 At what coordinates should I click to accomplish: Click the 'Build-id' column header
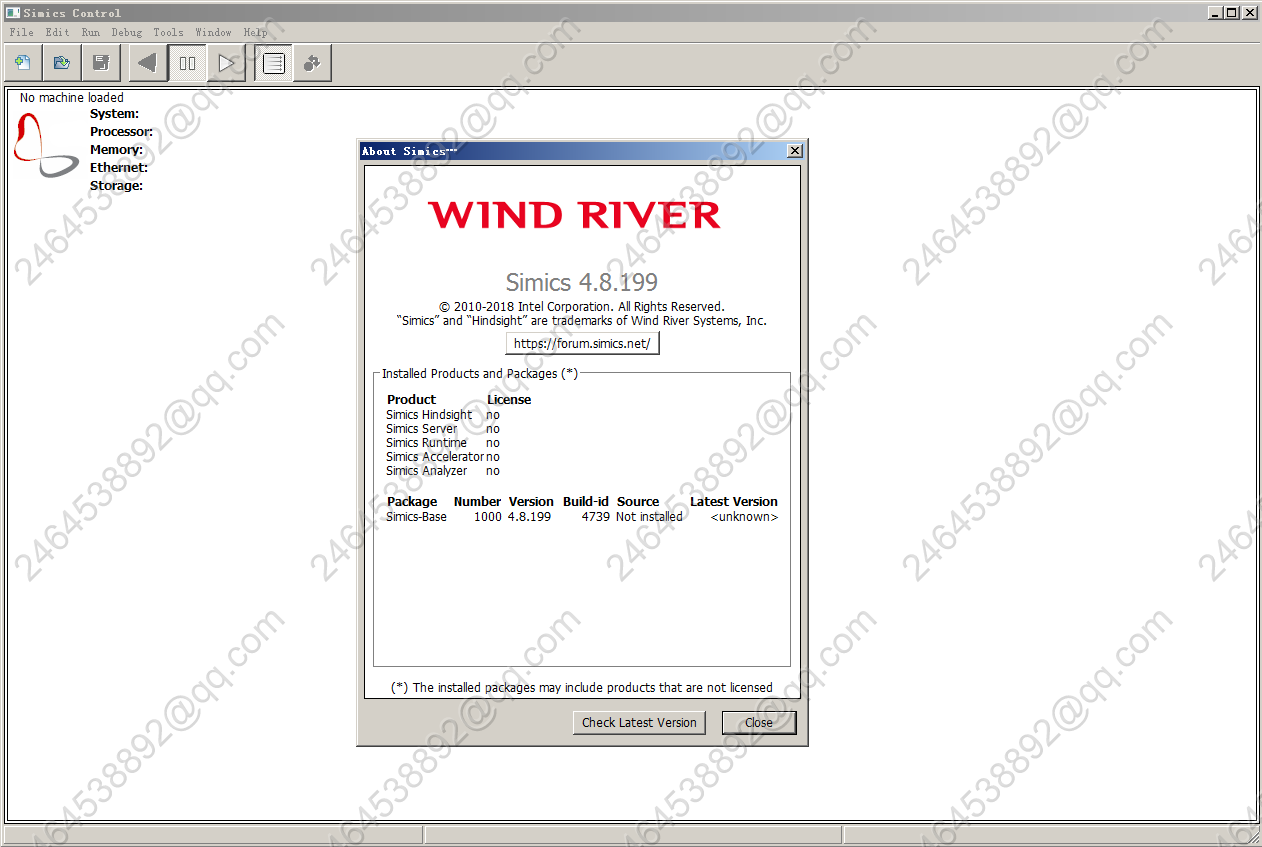coord(586,502)
